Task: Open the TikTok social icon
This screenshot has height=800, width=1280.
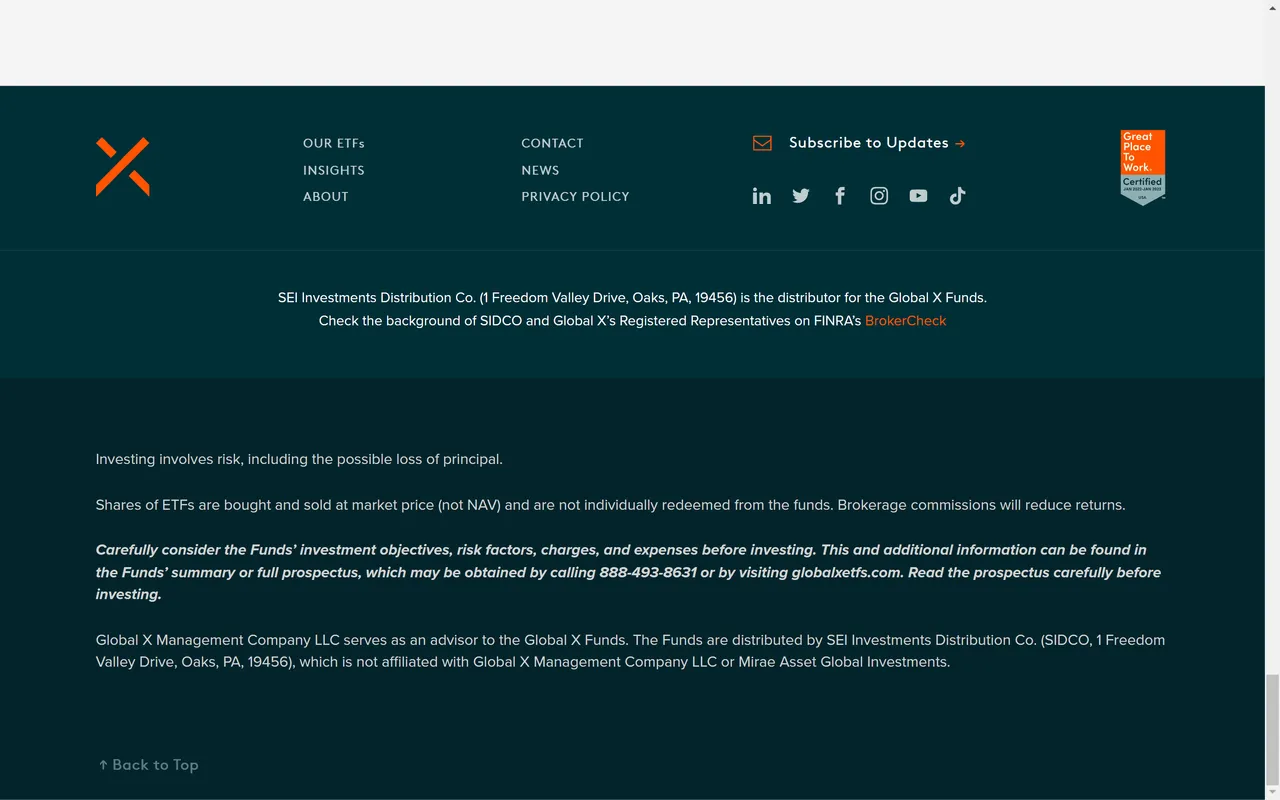Action: [957, 195]
